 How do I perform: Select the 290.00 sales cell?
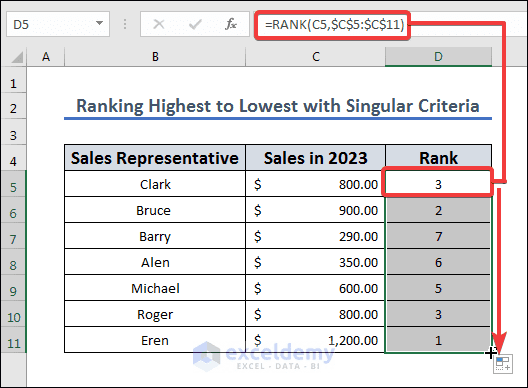316,236
